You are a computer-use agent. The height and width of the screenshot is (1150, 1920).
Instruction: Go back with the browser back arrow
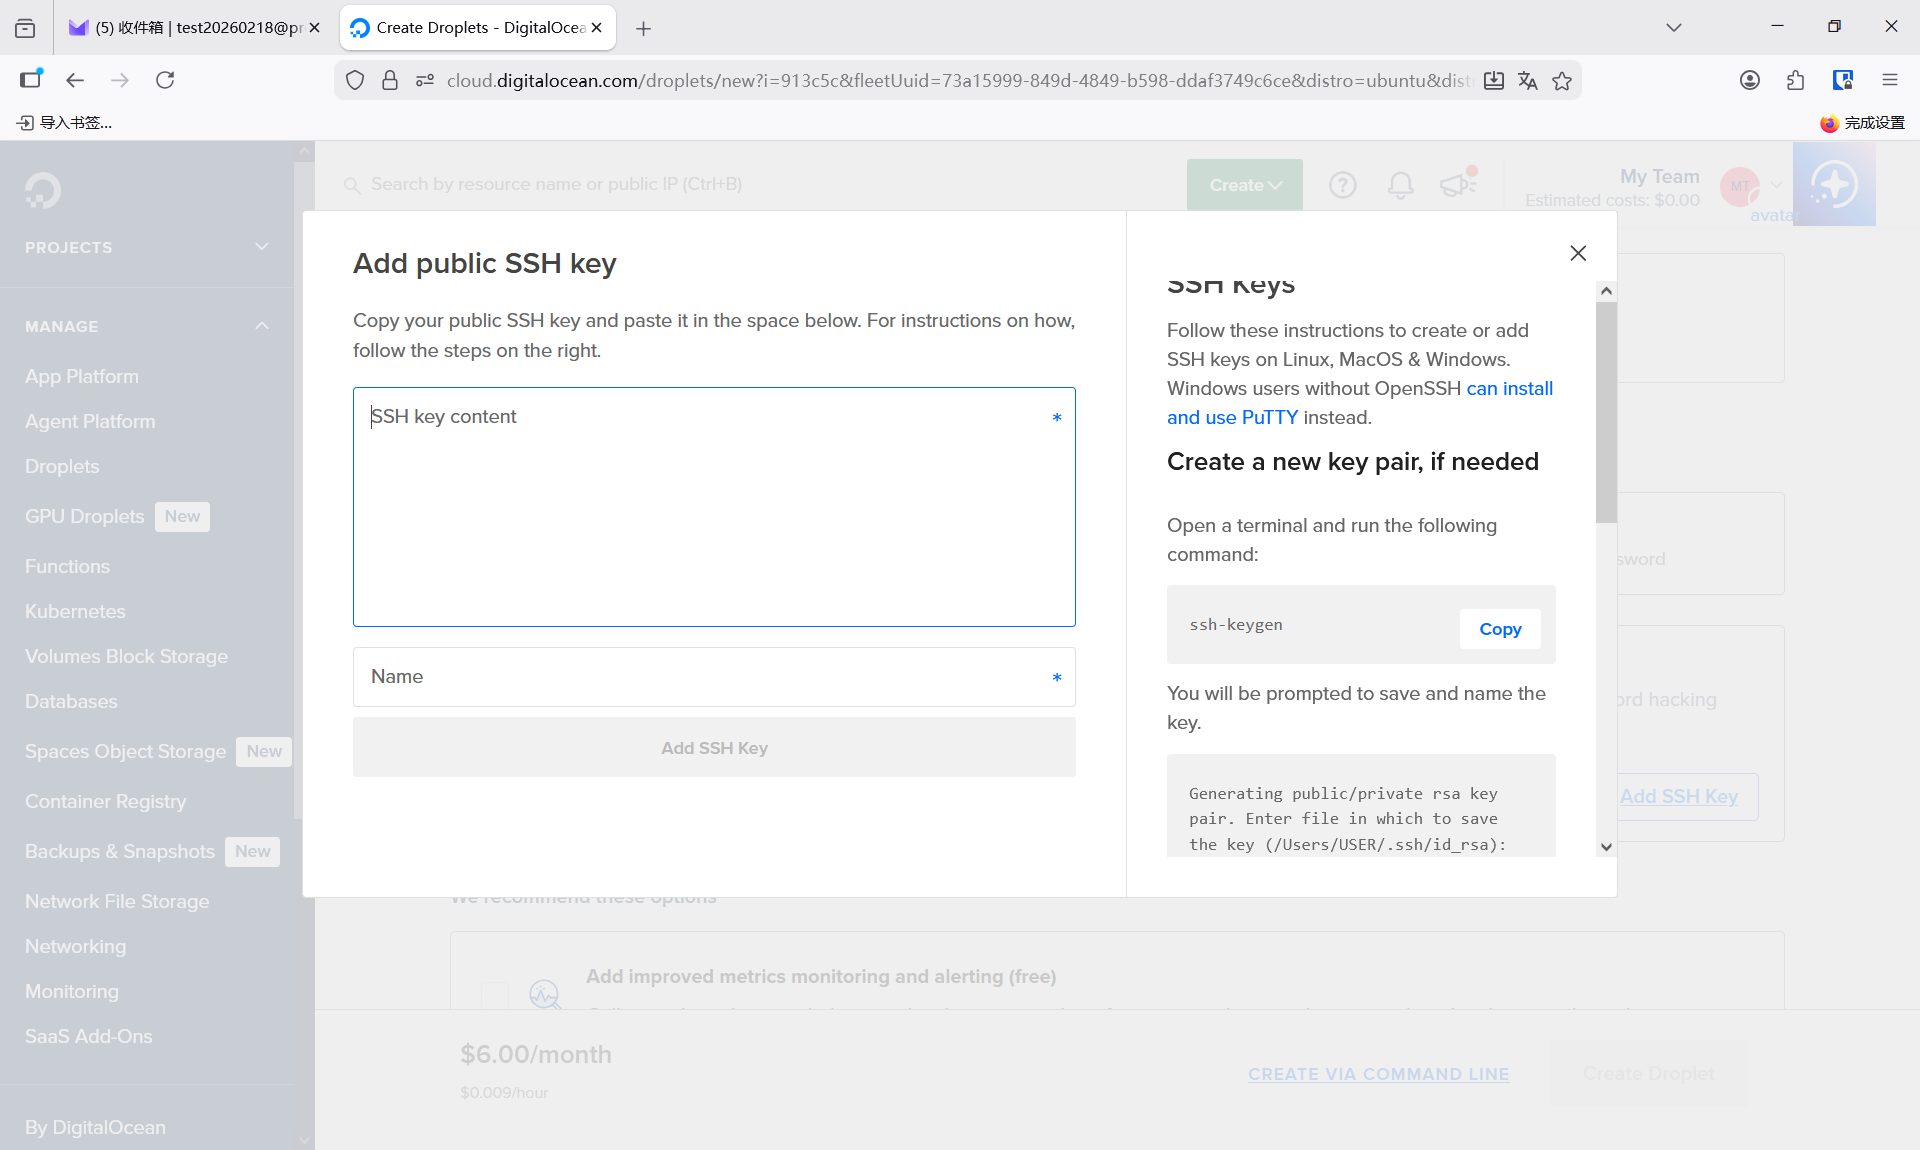click(x=75, y=80)
